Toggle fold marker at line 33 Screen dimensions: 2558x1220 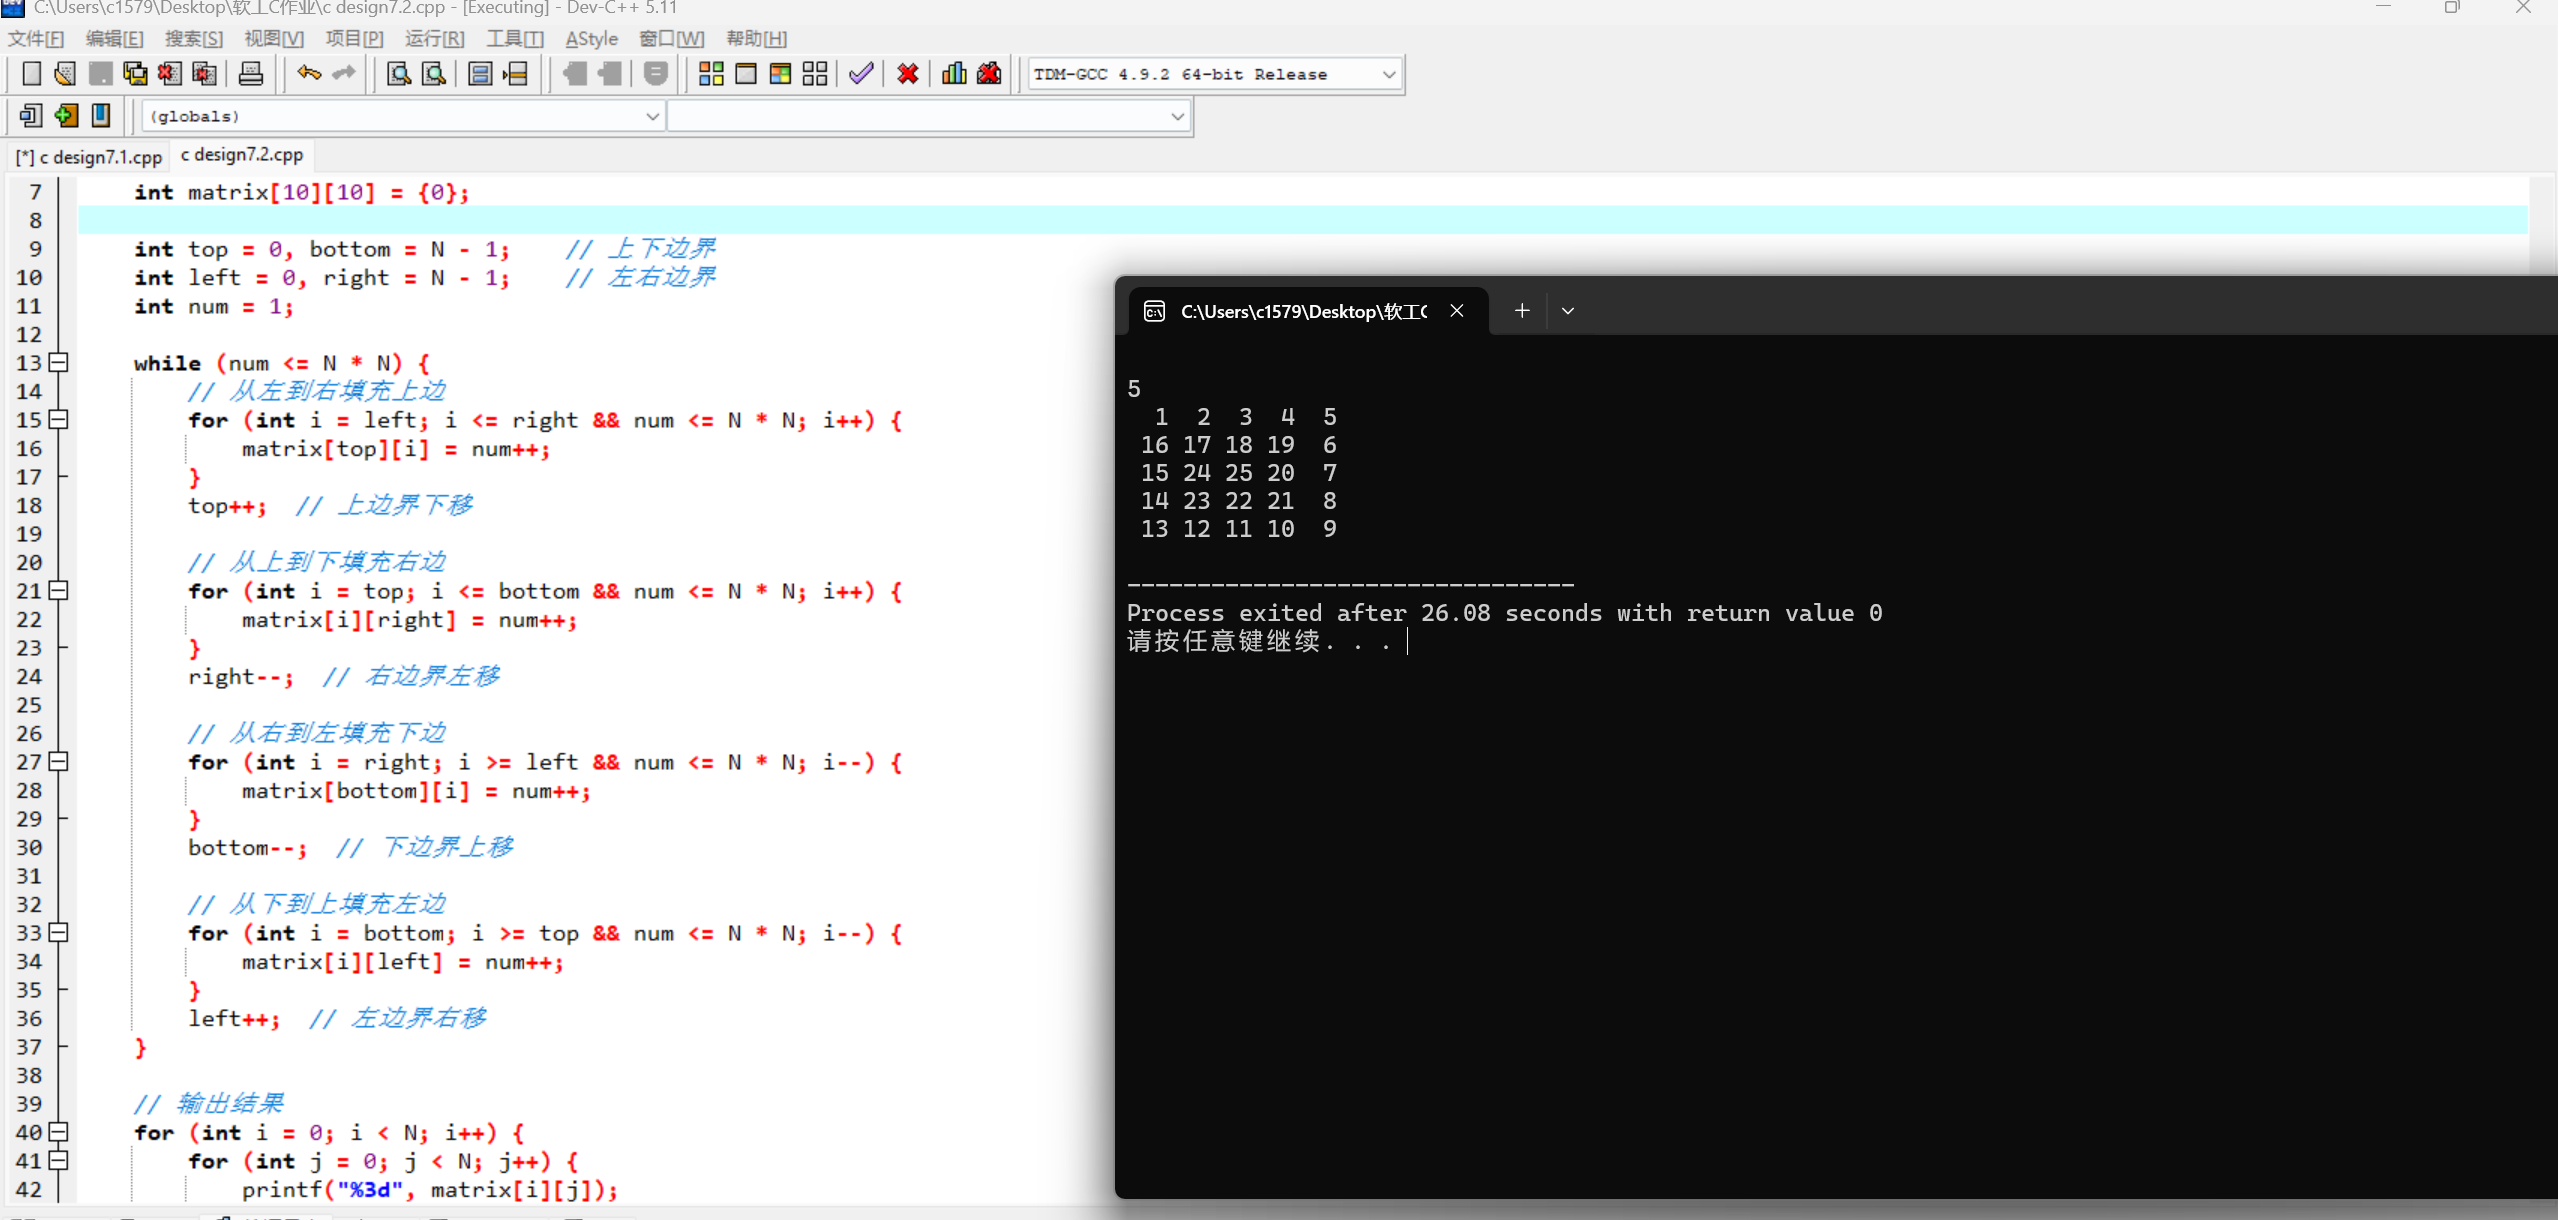pyautogui.click(x=59, y=933)
